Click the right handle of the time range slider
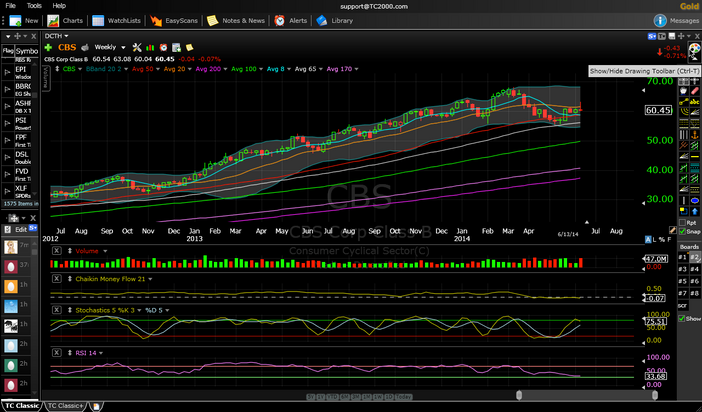Viewport: 702px width, 412px height. [x=655, y=395]
